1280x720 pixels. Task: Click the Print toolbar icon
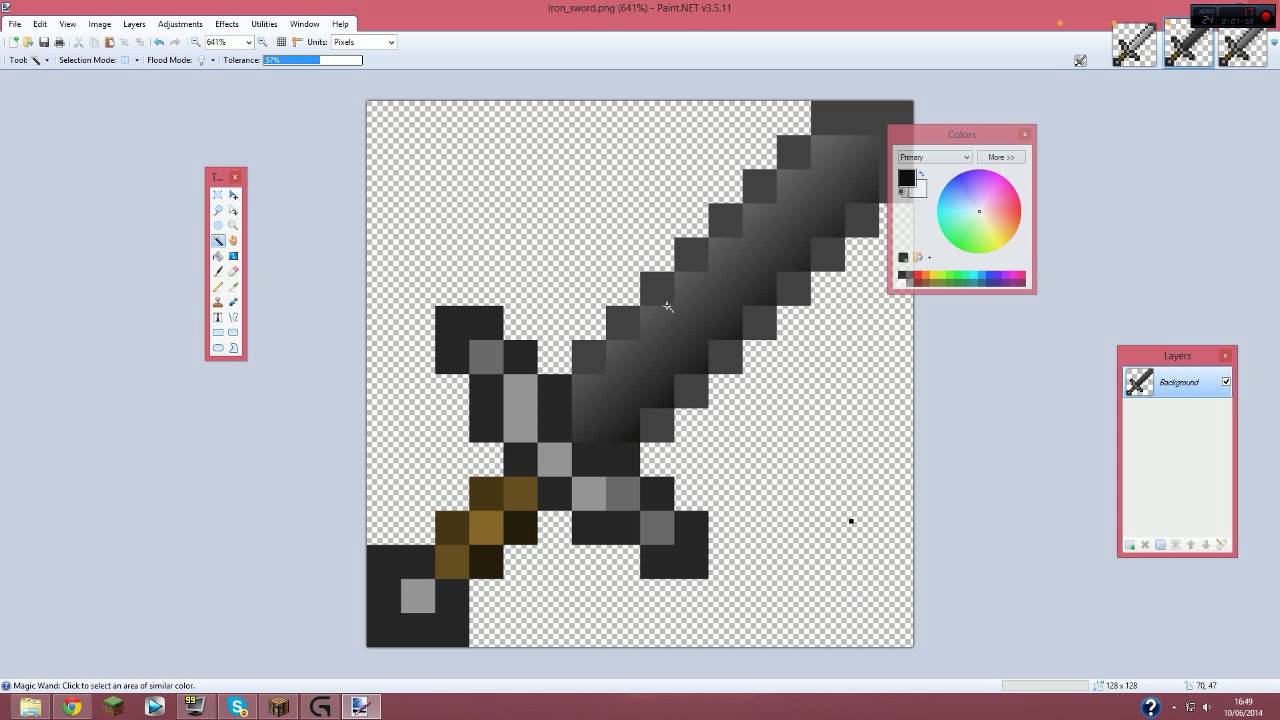point(59,42)
